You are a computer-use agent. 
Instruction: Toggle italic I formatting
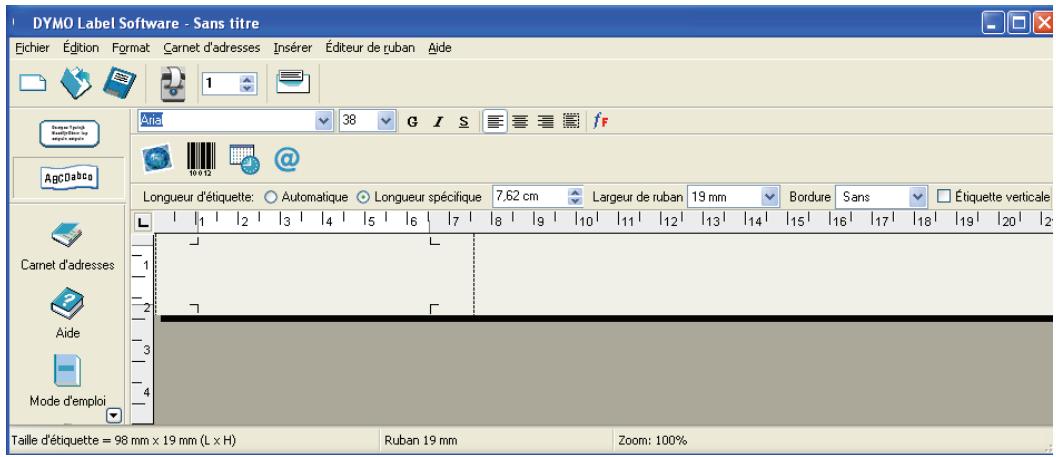pyautogui.click(x=438, y=122)
